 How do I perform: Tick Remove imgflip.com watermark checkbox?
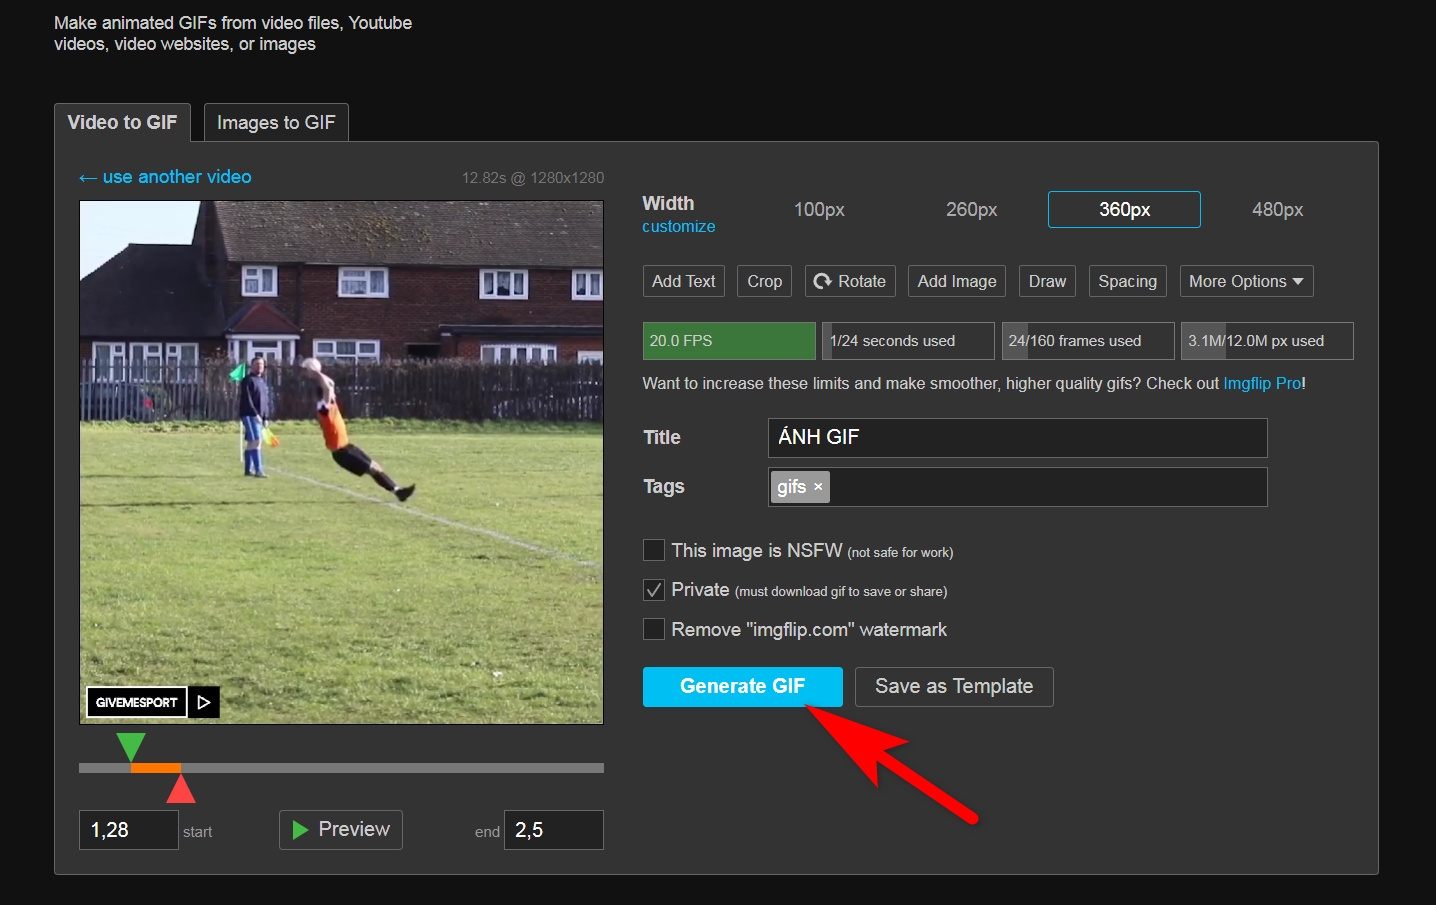[x=654, y=629]
